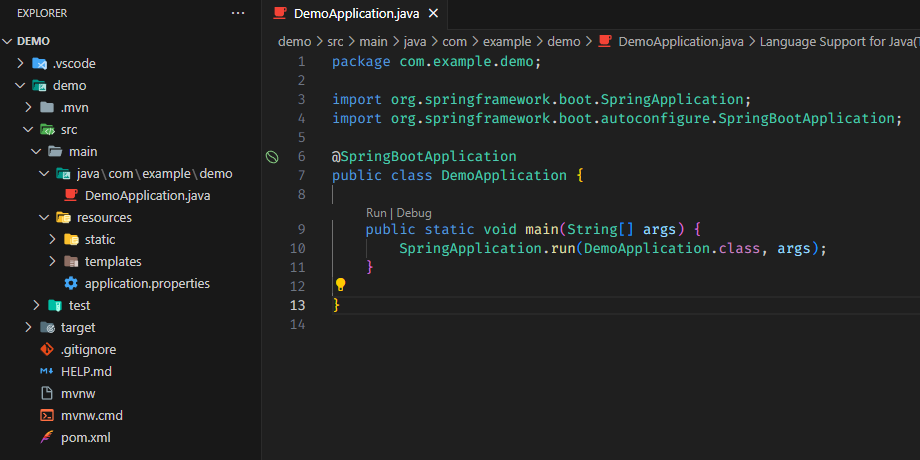Open the Explorer more actions ellipsis menu
This screenshot has width=920, height=460.
237,13
